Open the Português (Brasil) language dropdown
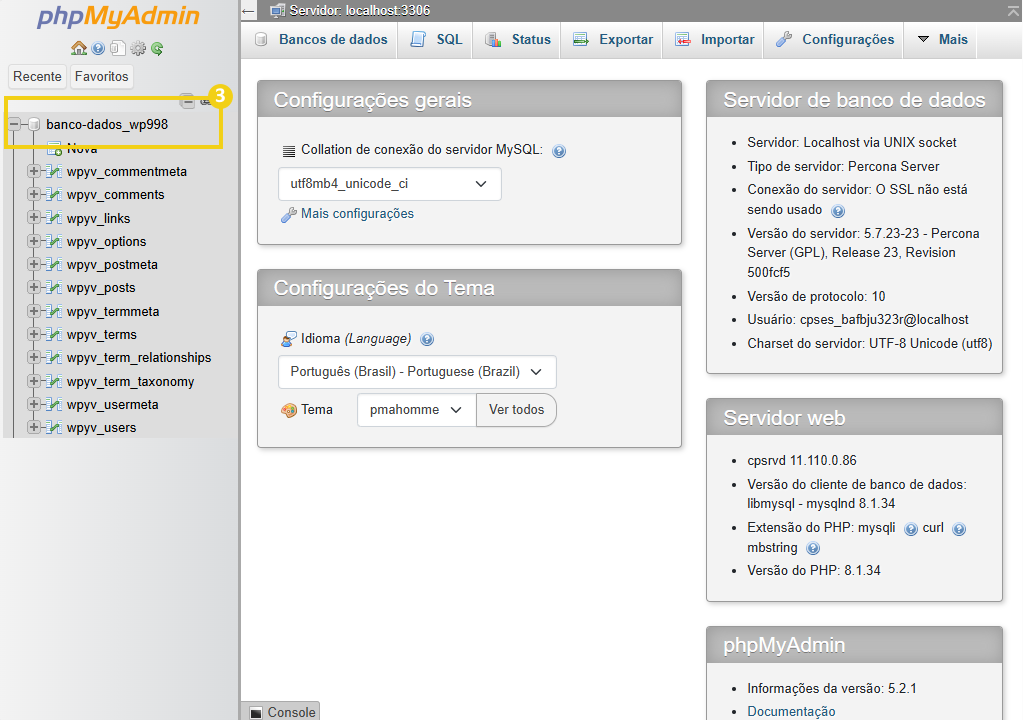 click(417, 371)
